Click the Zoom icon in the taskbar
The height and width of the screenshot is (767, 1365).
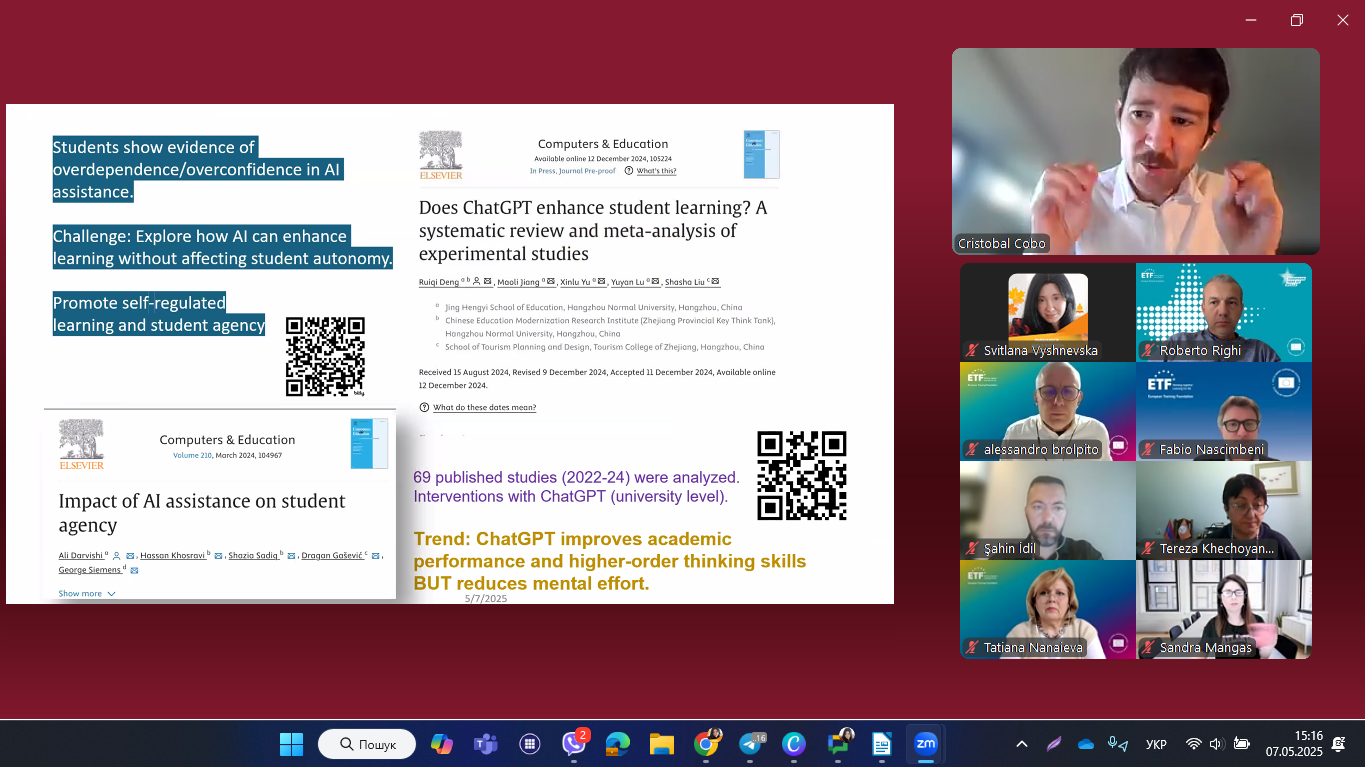(x=926, y=744)
